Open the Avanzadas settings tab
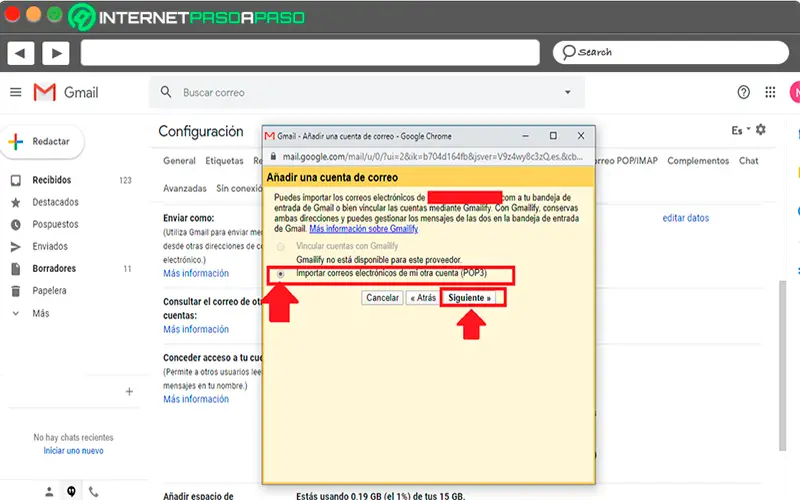 185,188
